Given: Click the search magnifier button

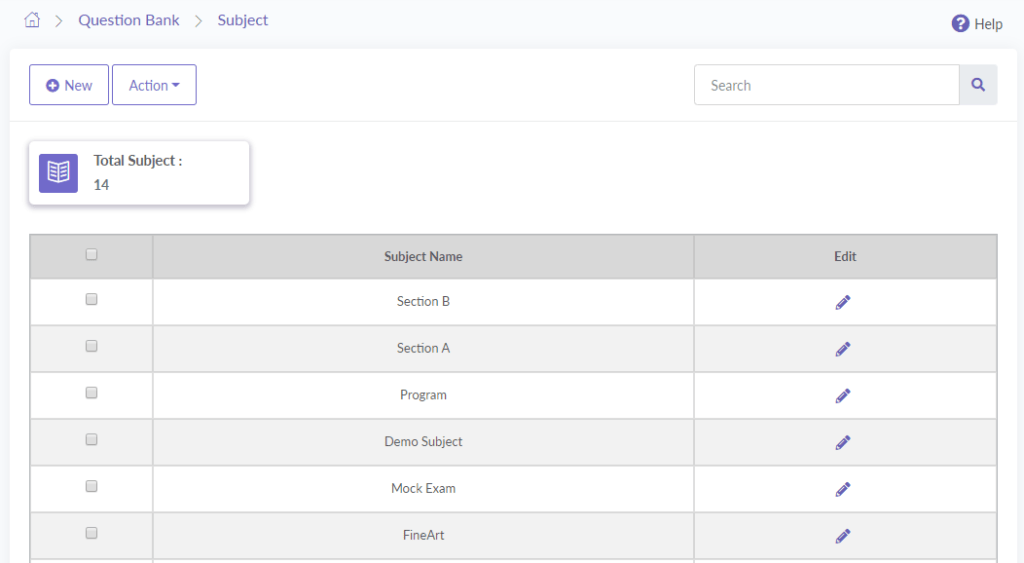Looking at the screenshot, I should point(978,85).
